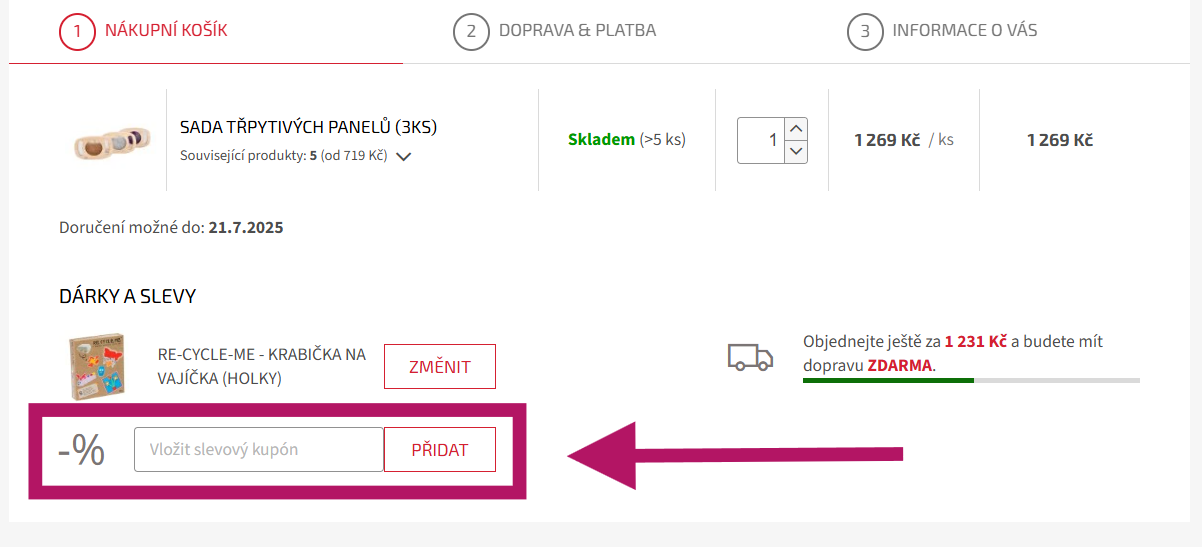The width and height of the screenshot is (1202, 547).
Task: Select the Nákupní košík step
Action: click(166, 30)
